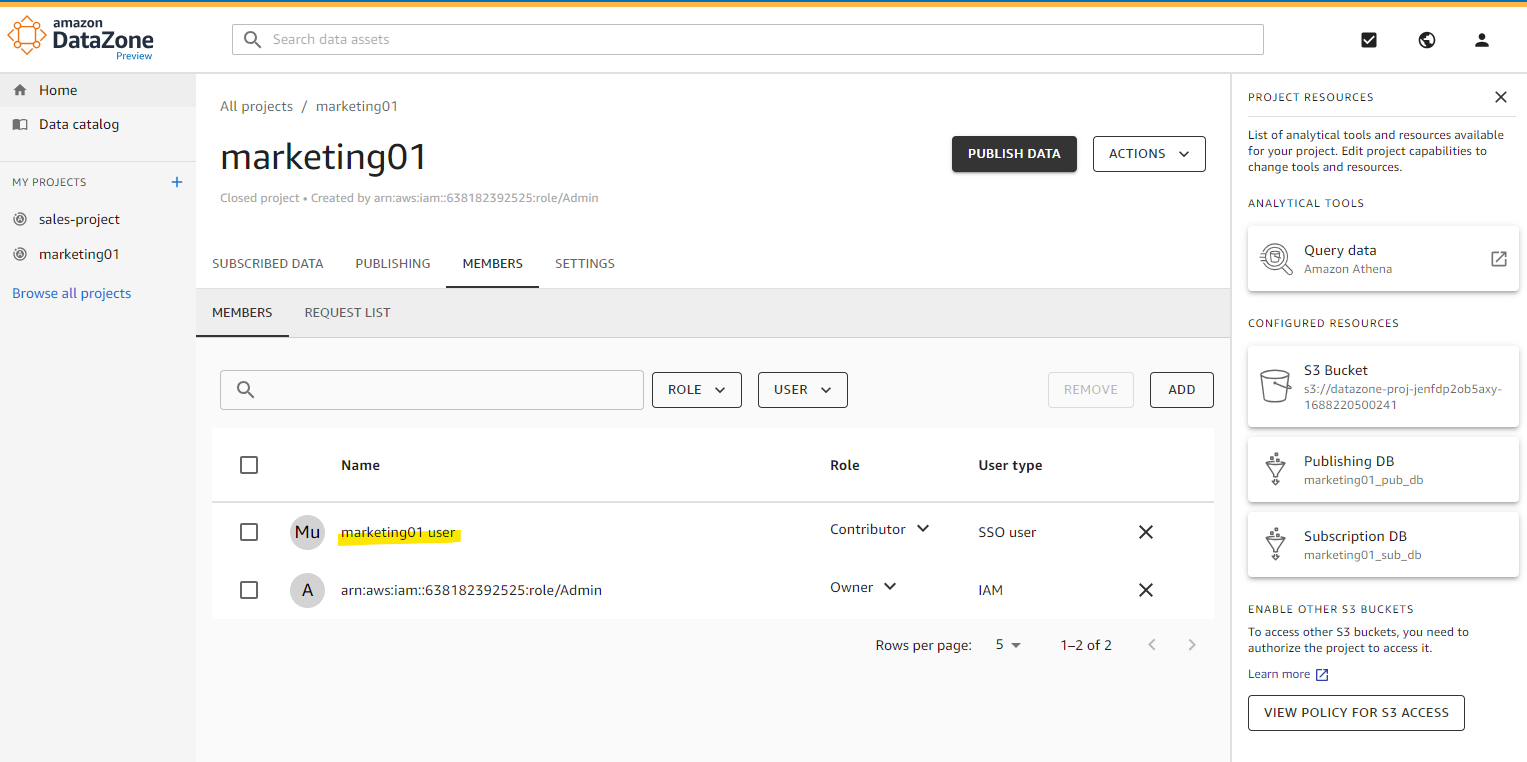Screen dimensions: 1527x762
Task: Select the MEMBERS sub-tab
Action: click(242, 313)
